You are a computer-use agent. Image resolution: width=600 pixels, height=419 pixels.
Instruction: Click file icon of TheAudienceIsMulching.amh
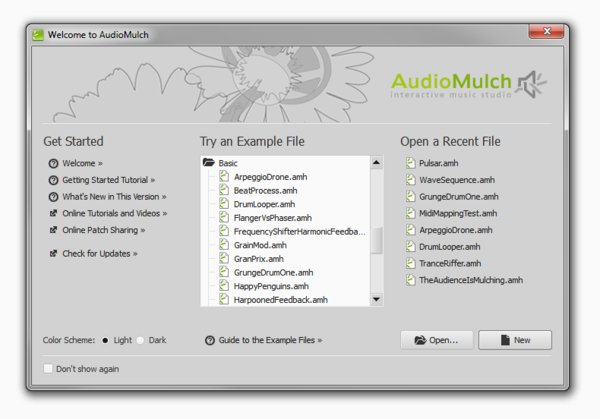(x=411, y=280)
